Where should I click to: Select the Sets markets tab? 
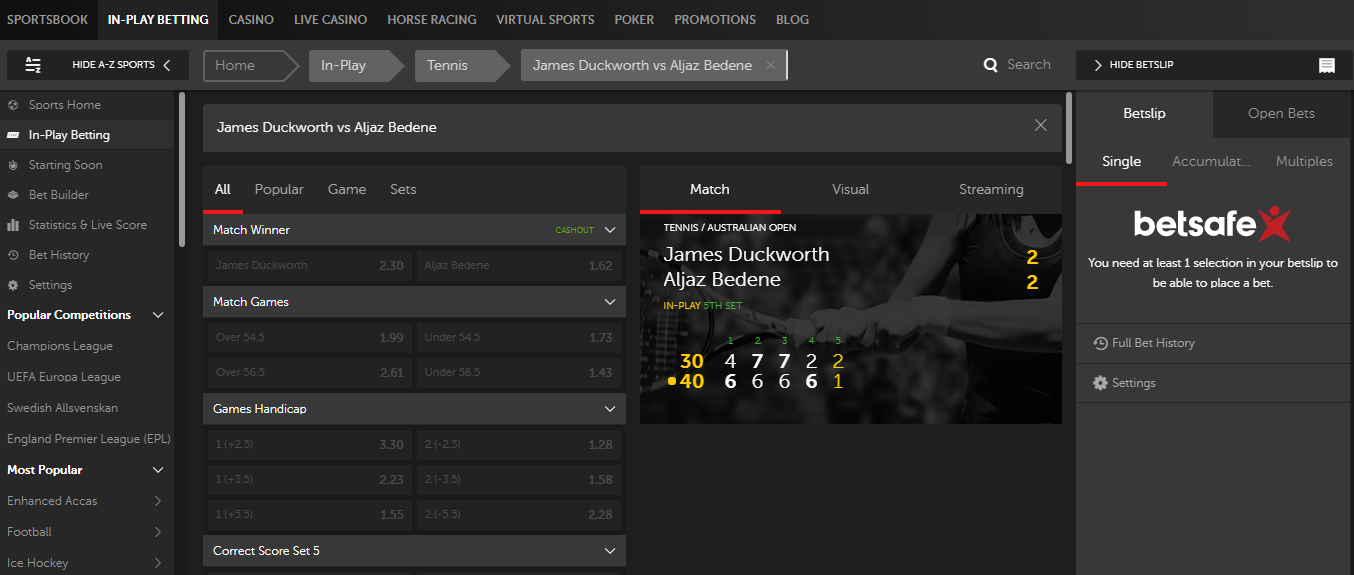403,189
